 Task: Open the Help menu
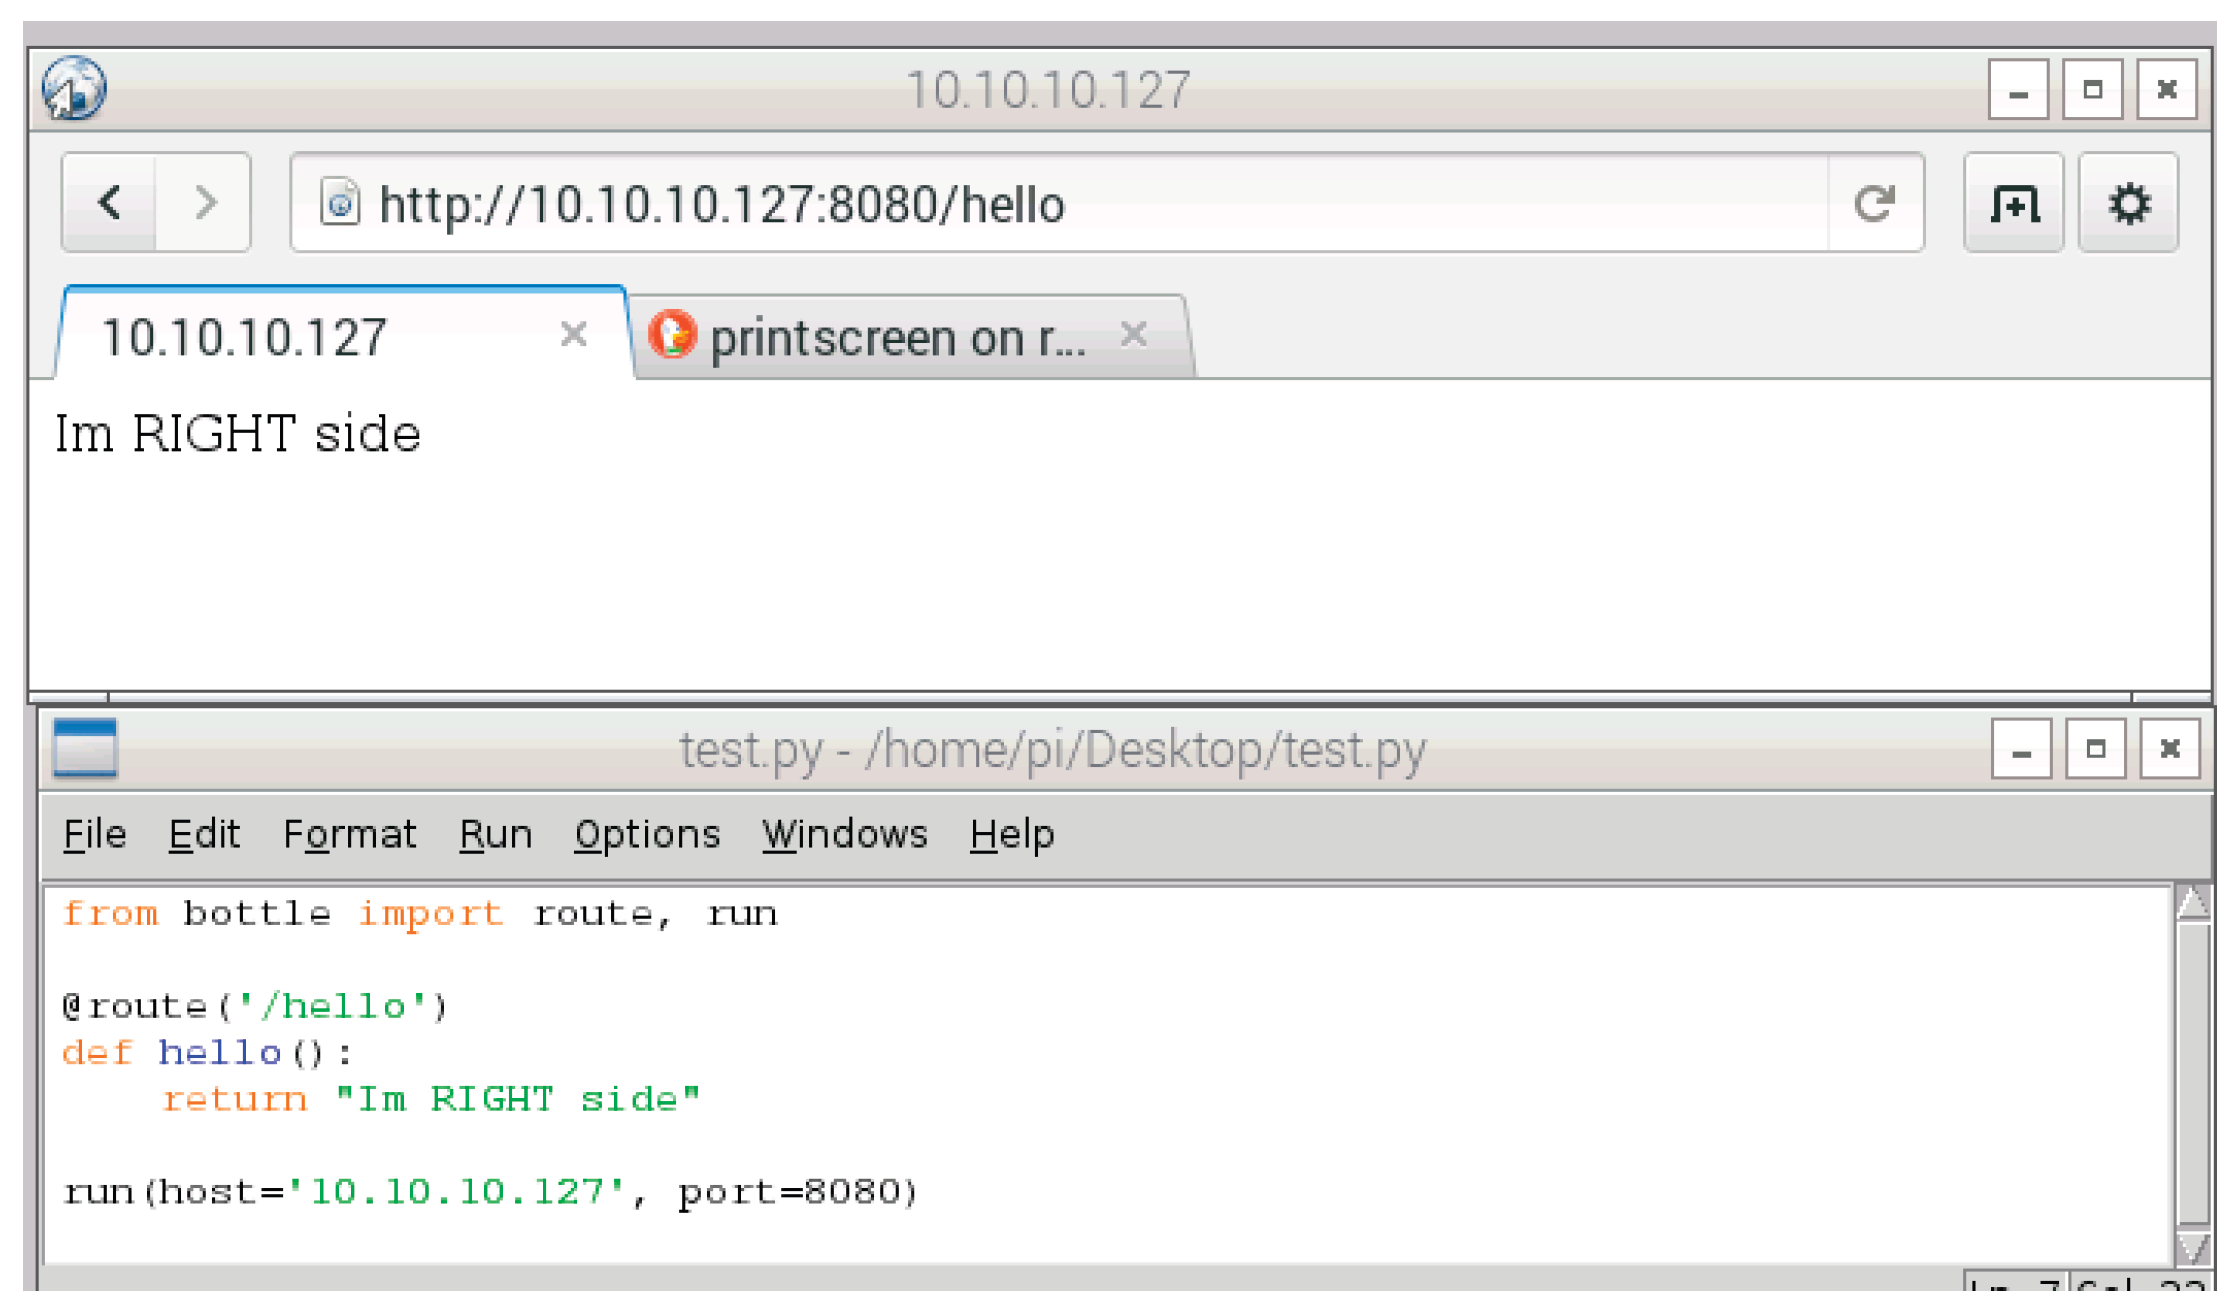click(1011, 833)
